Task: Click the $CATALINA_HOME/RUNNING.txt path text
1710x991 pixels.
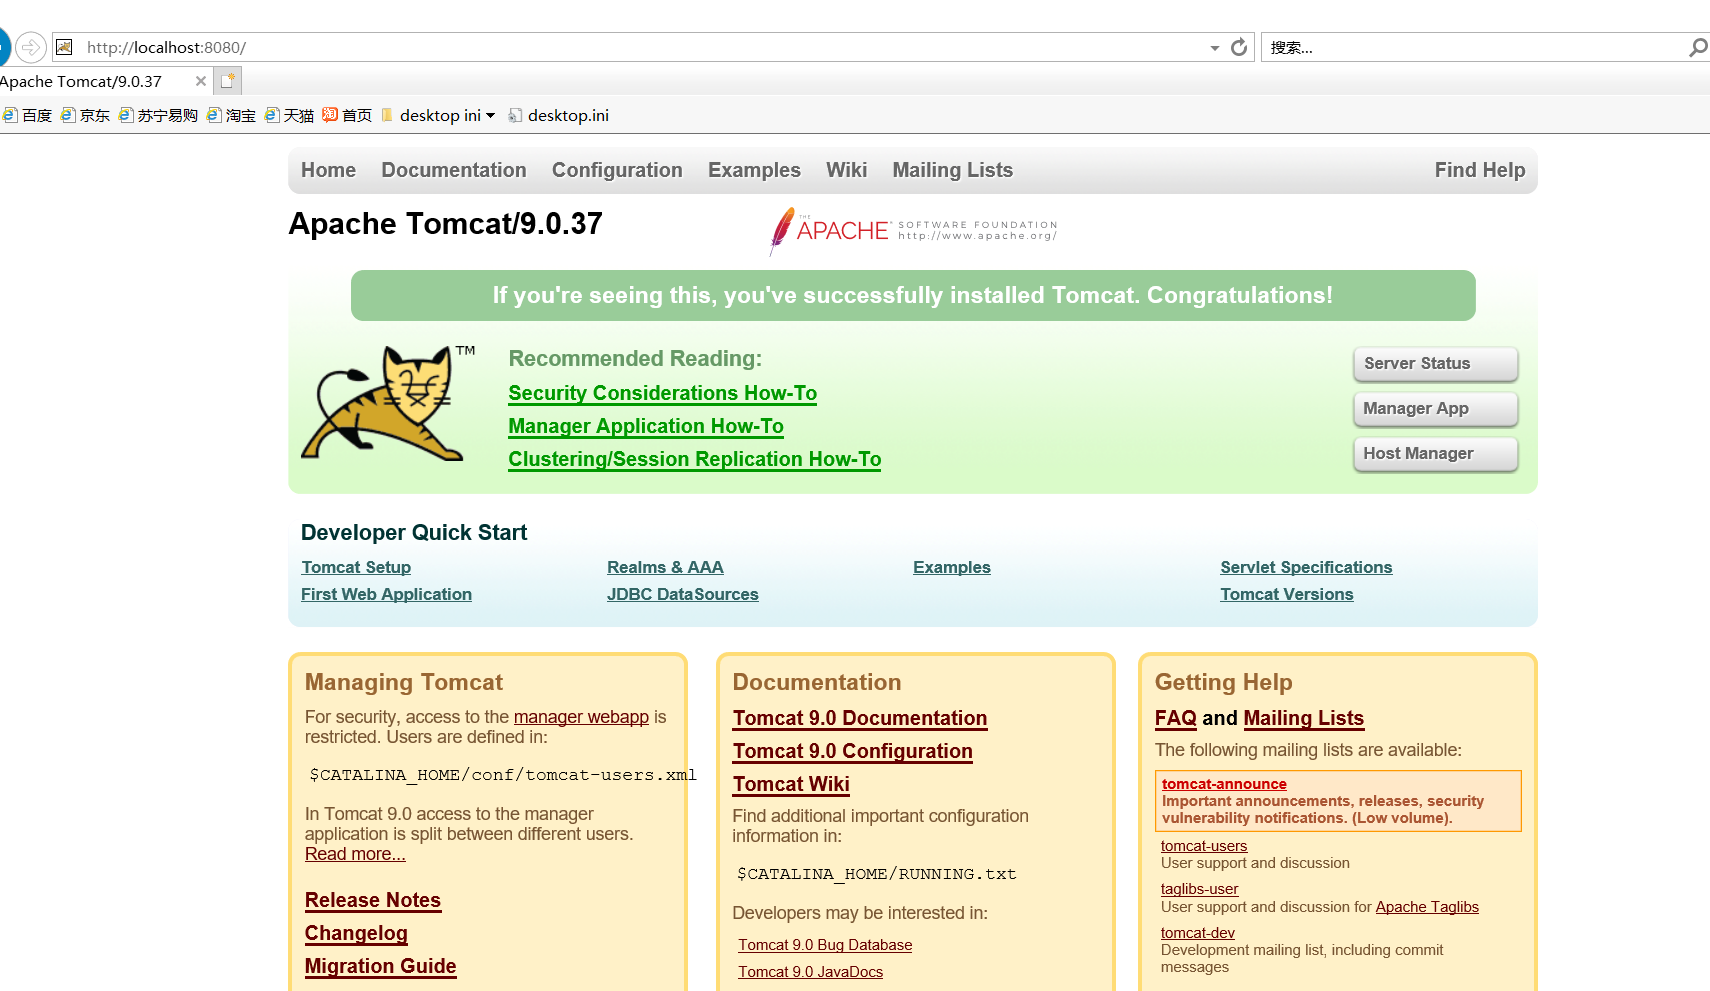Action: click(877, 874)
